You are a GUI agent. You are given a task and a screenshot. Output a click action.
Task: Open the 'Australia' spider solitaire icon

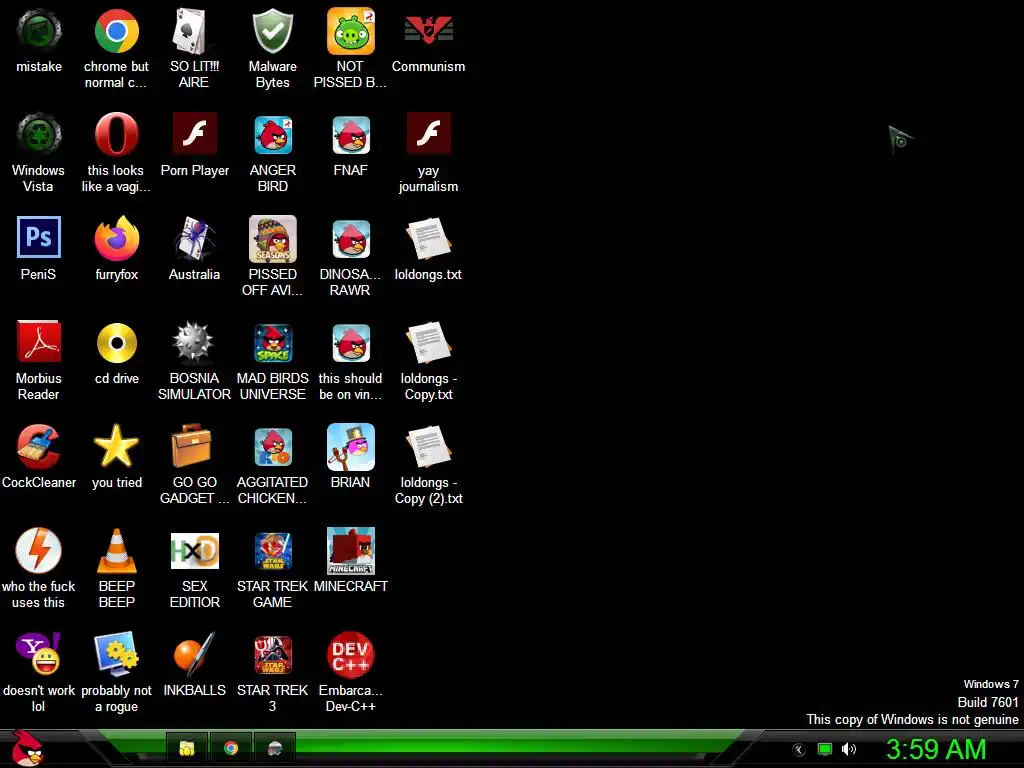(194, 239)
